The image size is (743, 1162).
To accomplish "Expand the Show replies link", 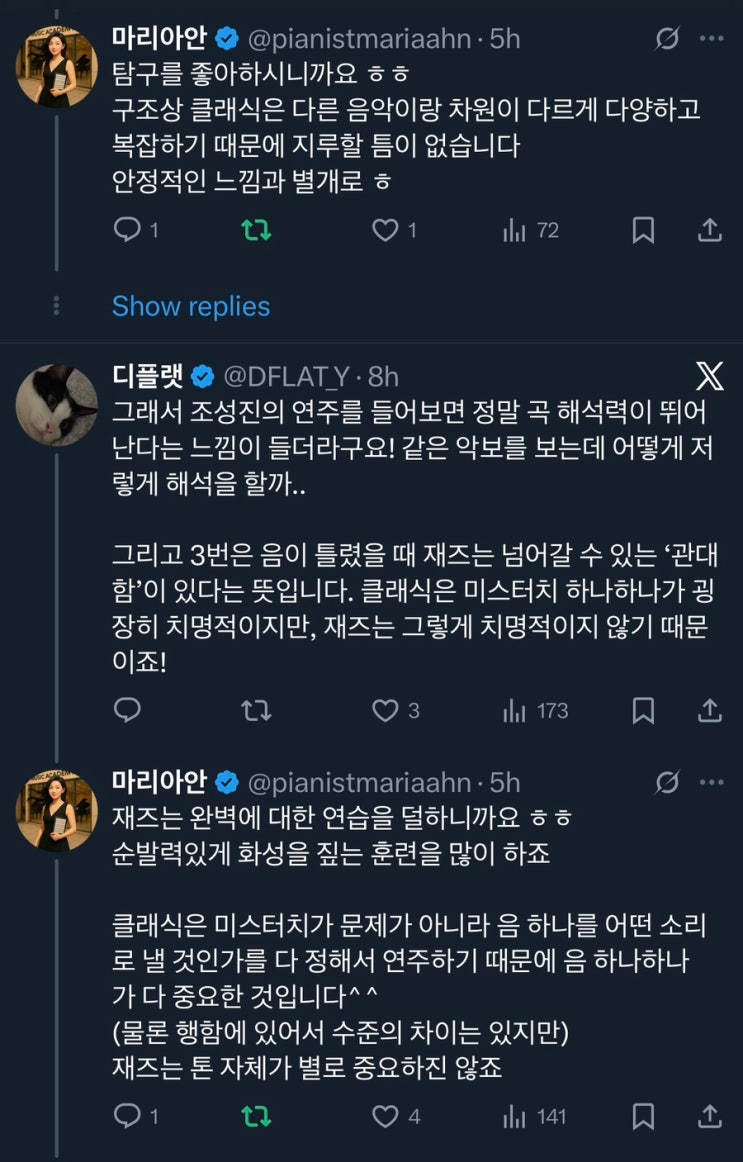I will pyautogui.click(x=190, y=306).
